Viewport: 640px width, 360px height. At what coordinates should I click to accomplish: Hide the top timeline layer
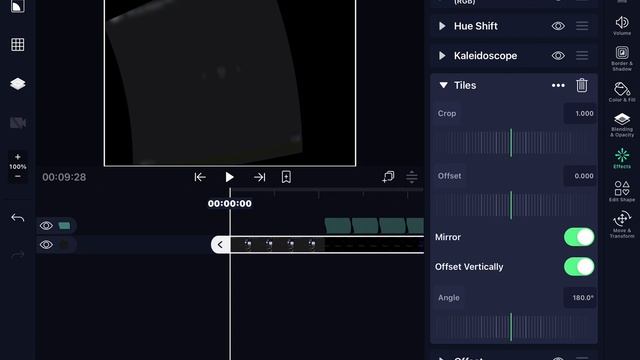pyautogui.click(x=46, y=225)
